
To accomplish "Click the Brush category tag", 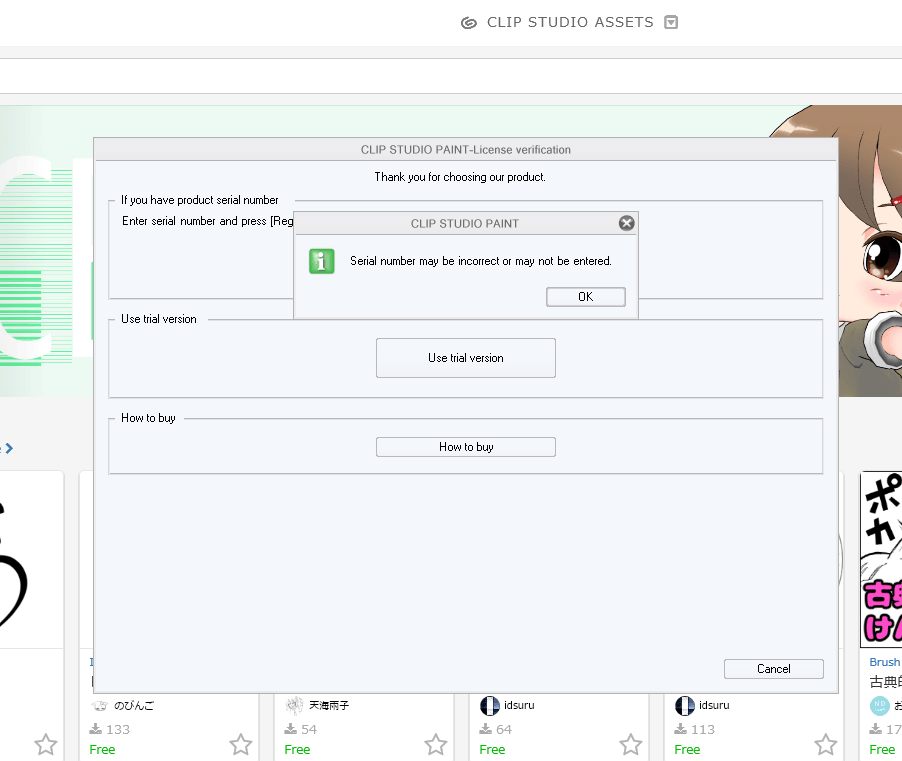I will (x=884, y=662).
